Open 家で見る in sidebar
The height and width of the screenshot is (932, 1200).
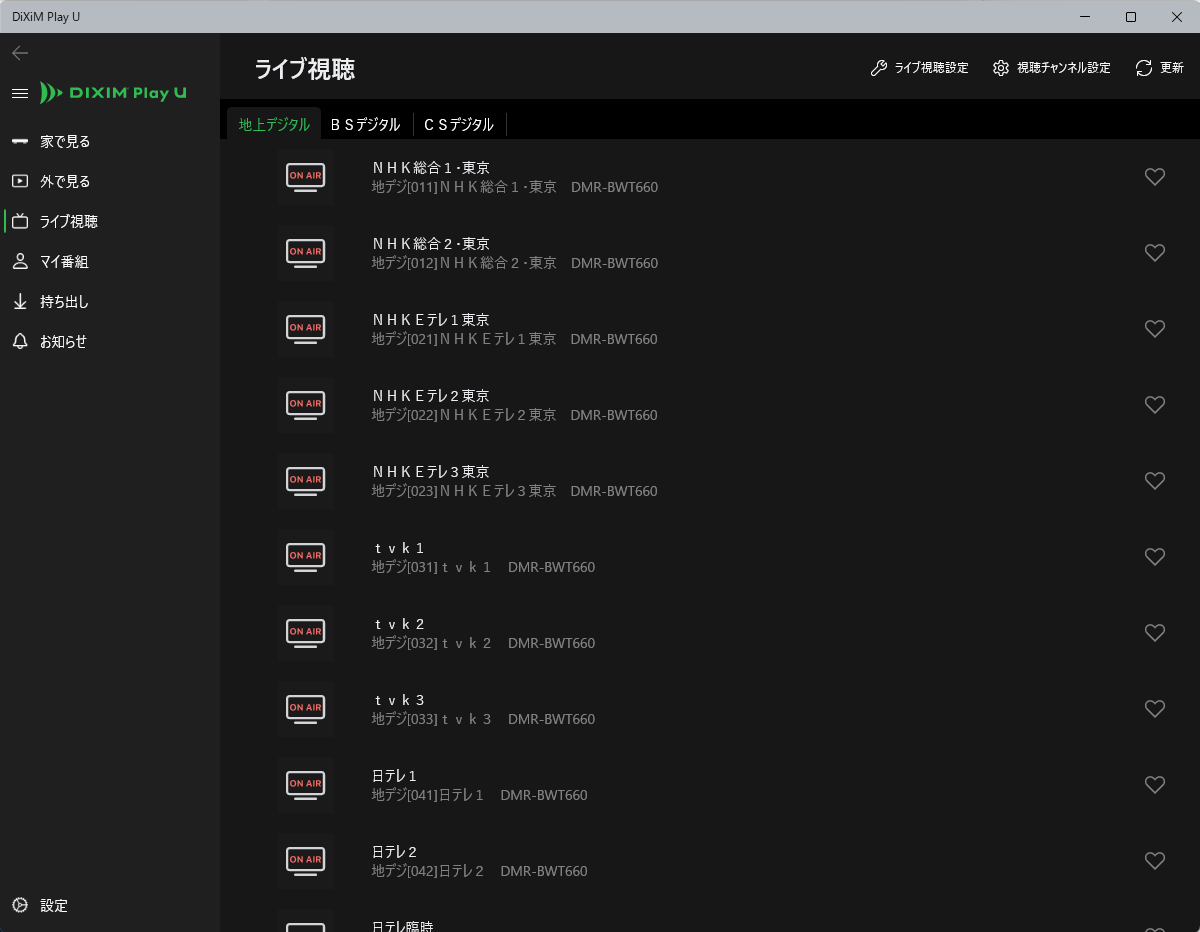[65, 142]
